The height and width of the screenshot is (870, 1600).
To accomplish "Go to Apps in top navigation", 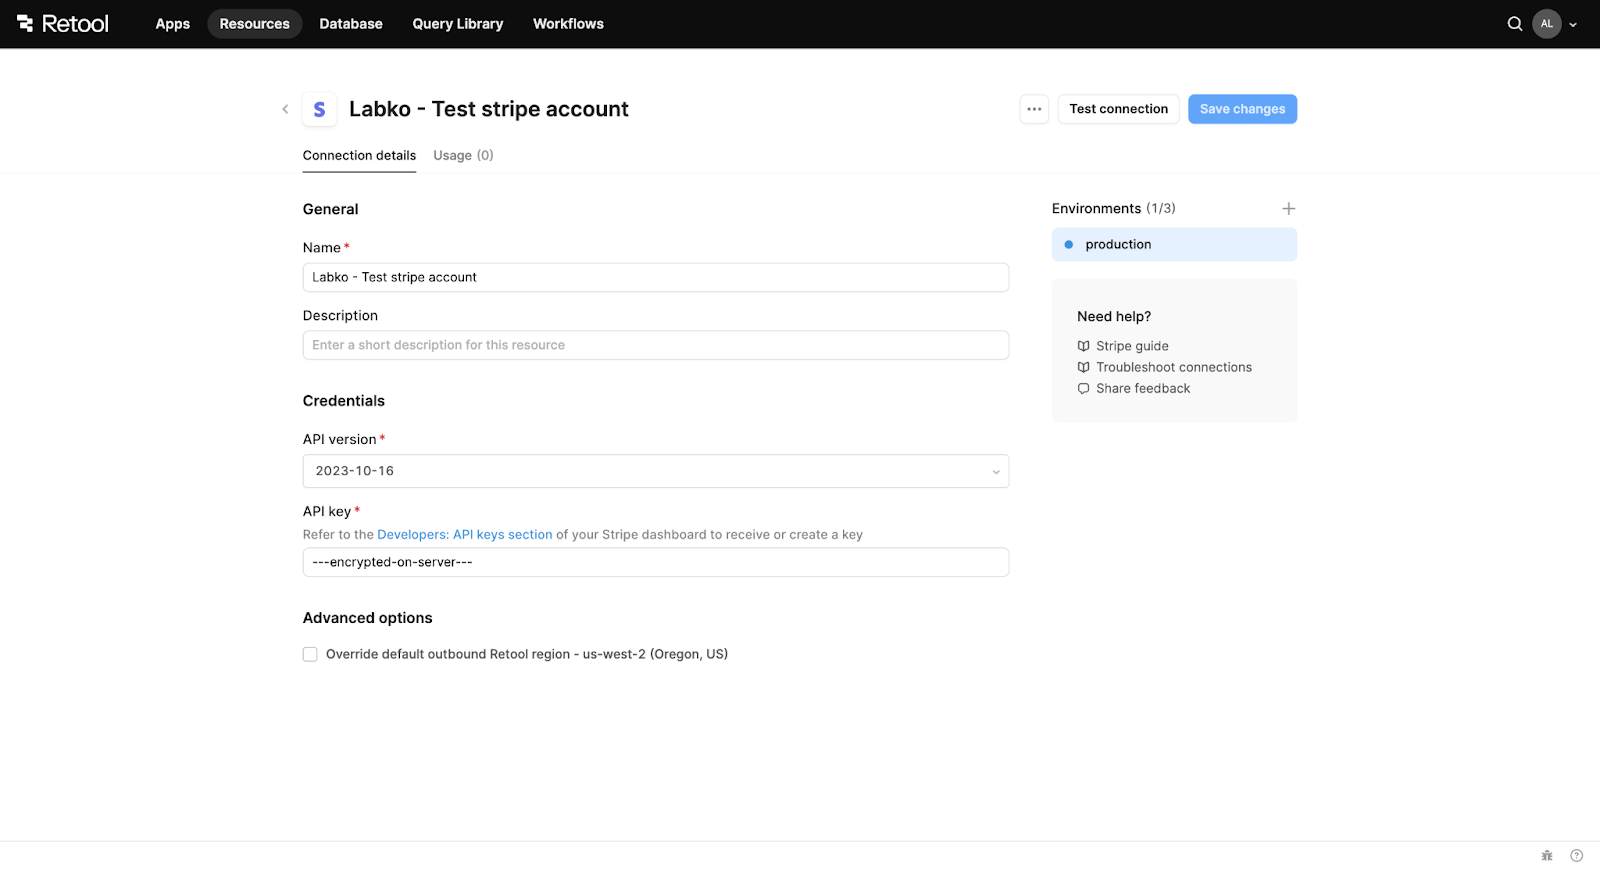I will pyautogui.click(x=173, y=24).
